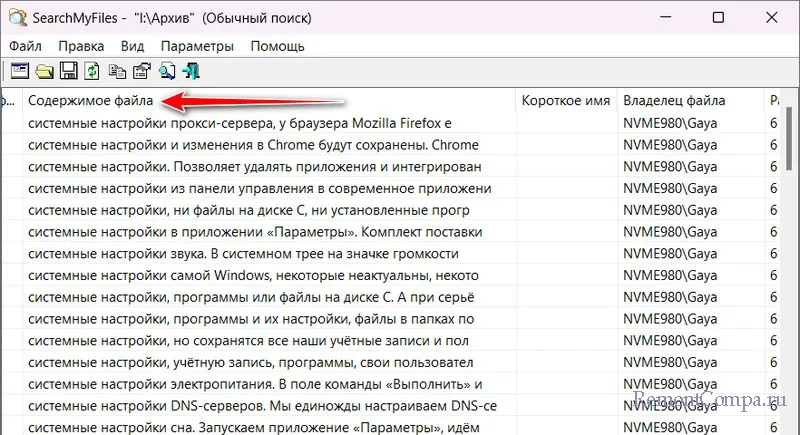Sort by Короткое имя column header
Viewport: 800px width, 435px height.
[565, 101]
